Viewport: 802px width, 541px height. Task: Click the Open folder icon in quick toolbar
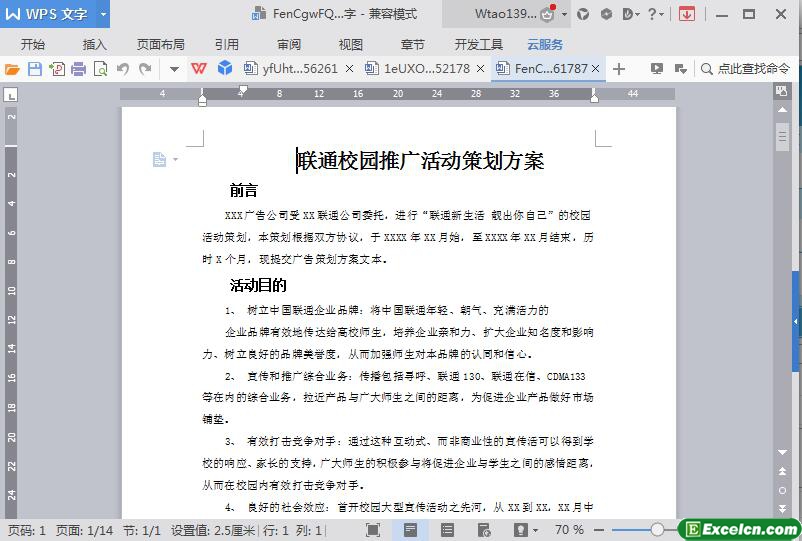click(12, 69)
